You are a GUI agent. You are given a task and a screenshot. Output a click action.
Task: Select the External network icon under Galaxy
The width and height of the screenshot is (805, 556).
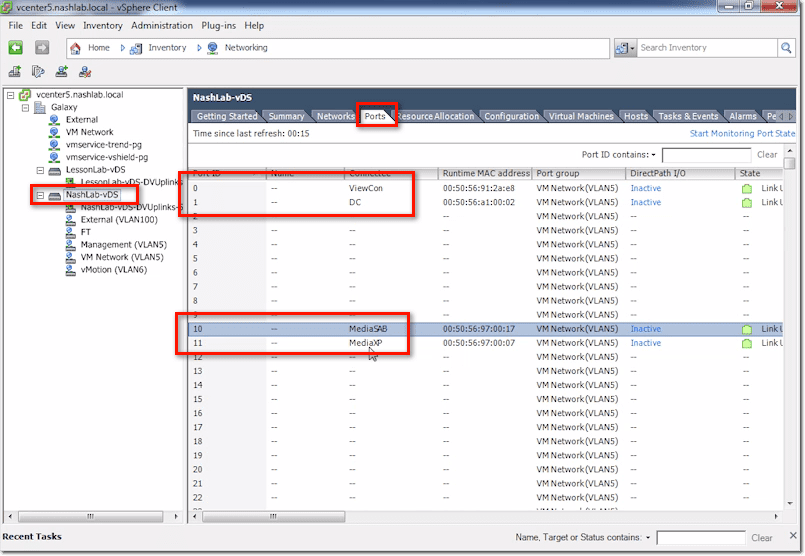click(54, 120)
